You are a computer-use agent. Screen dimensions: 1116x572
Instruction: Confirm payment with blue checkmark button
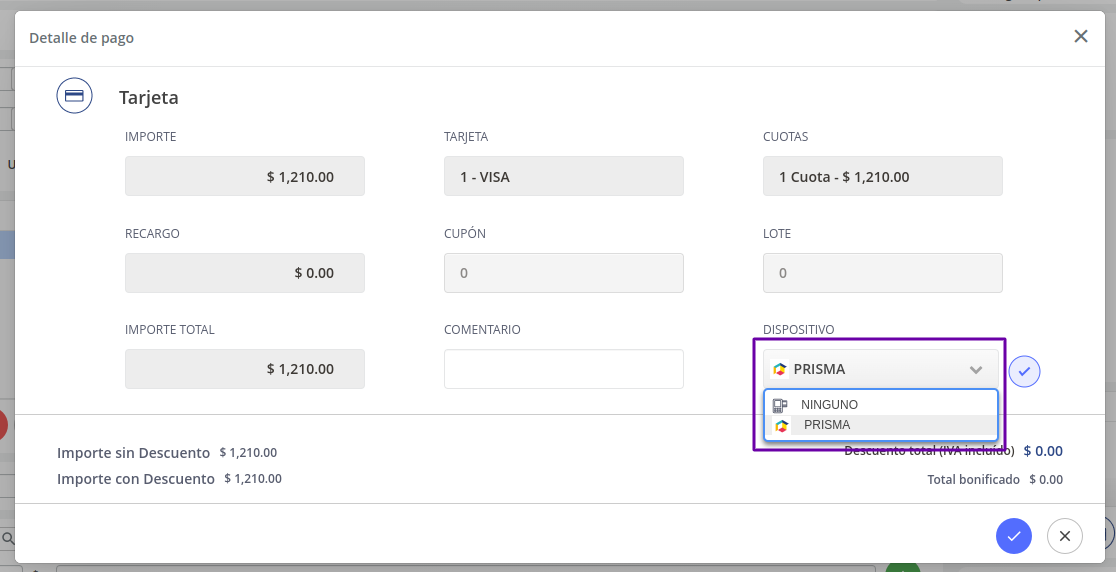tap(1014, 536)
